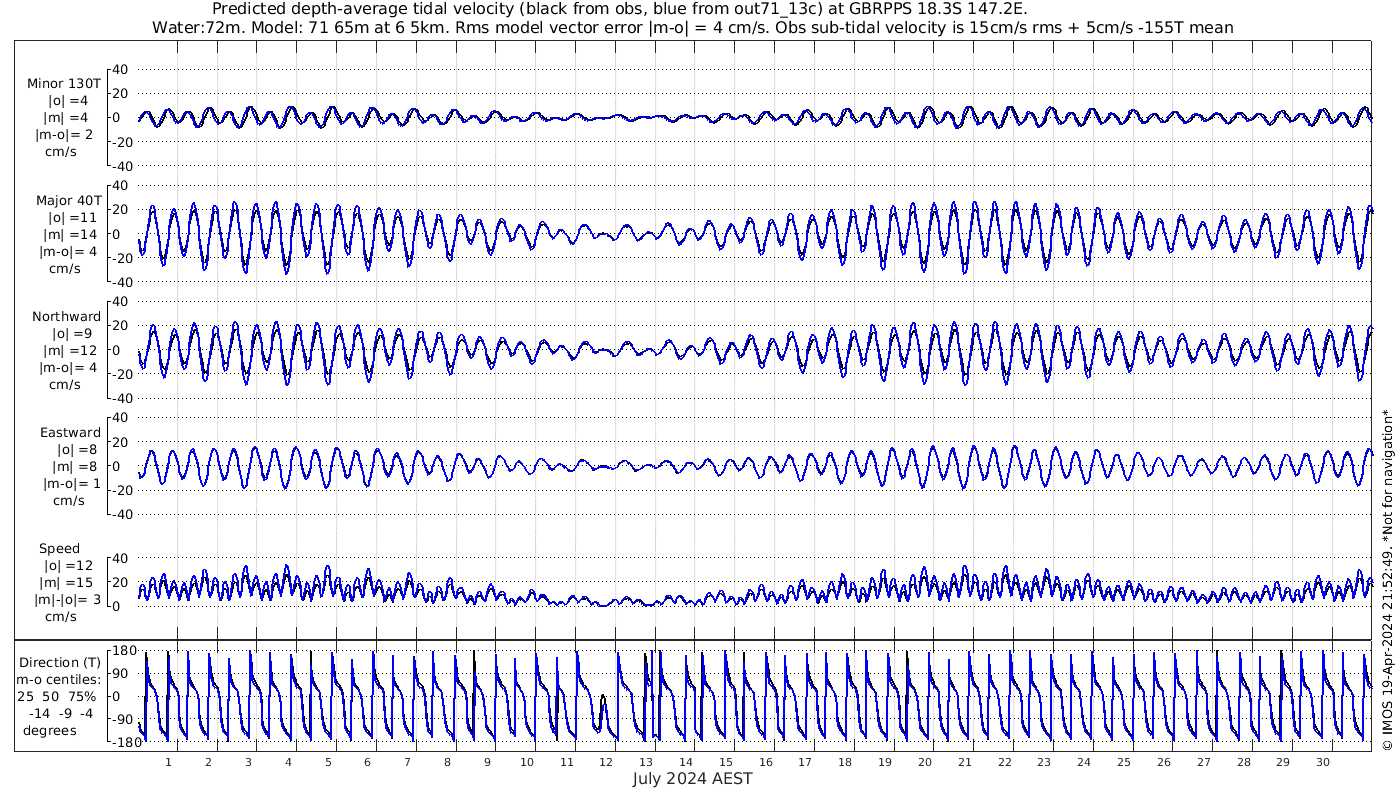Image resolution: width=1400 pixels, height=800 pixels.
Task: Click the 'Direction (T)' panel label
Action: click(x=61, y=662)
